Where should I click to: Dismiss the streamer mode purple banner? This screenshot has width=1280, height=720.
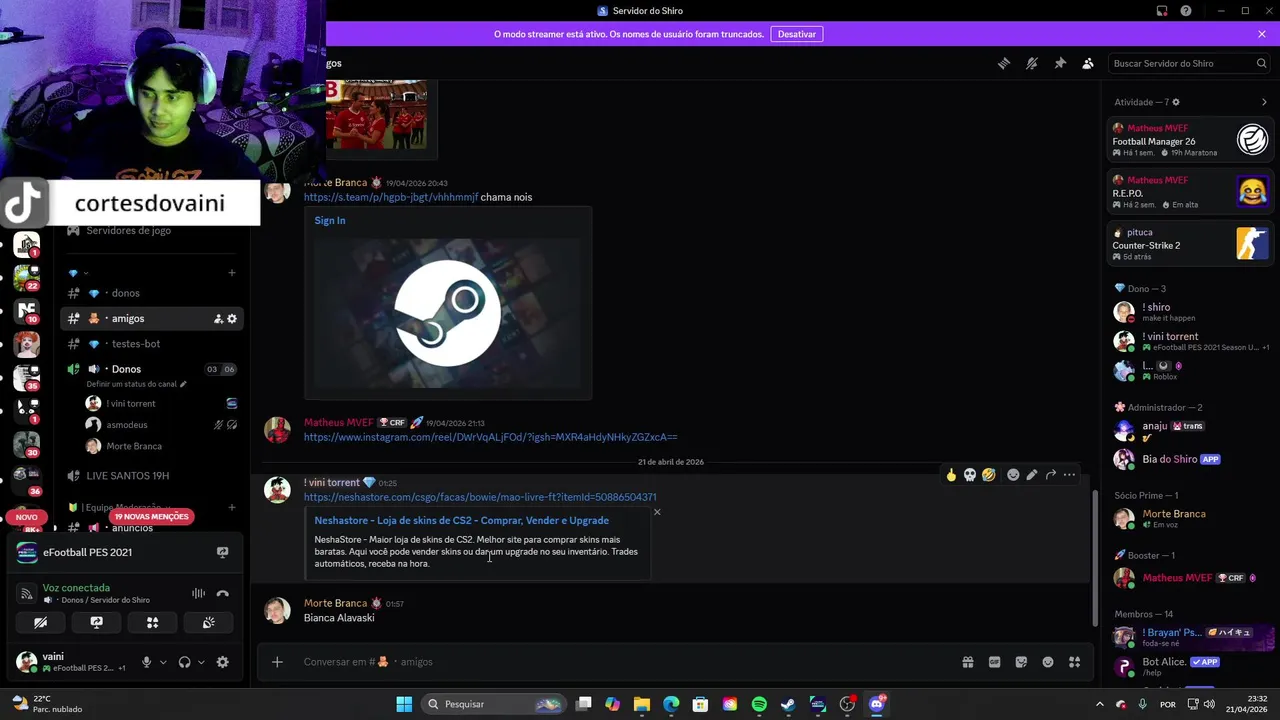click(x=1262, y=34)
